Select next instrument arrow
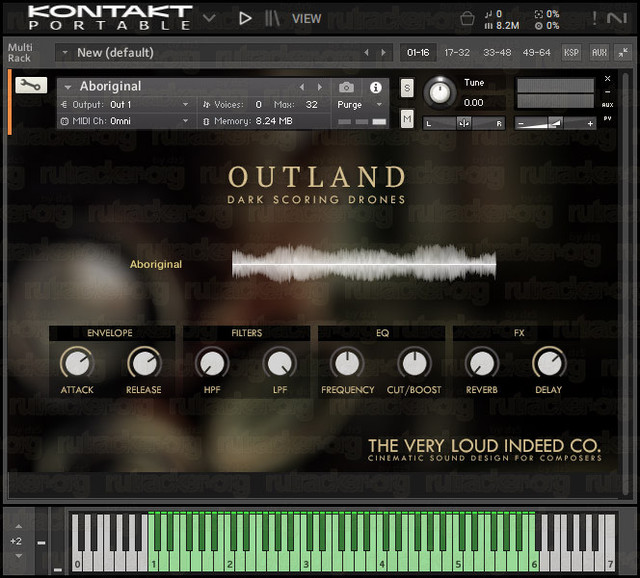640x578 pixels. tap(320, 87)
